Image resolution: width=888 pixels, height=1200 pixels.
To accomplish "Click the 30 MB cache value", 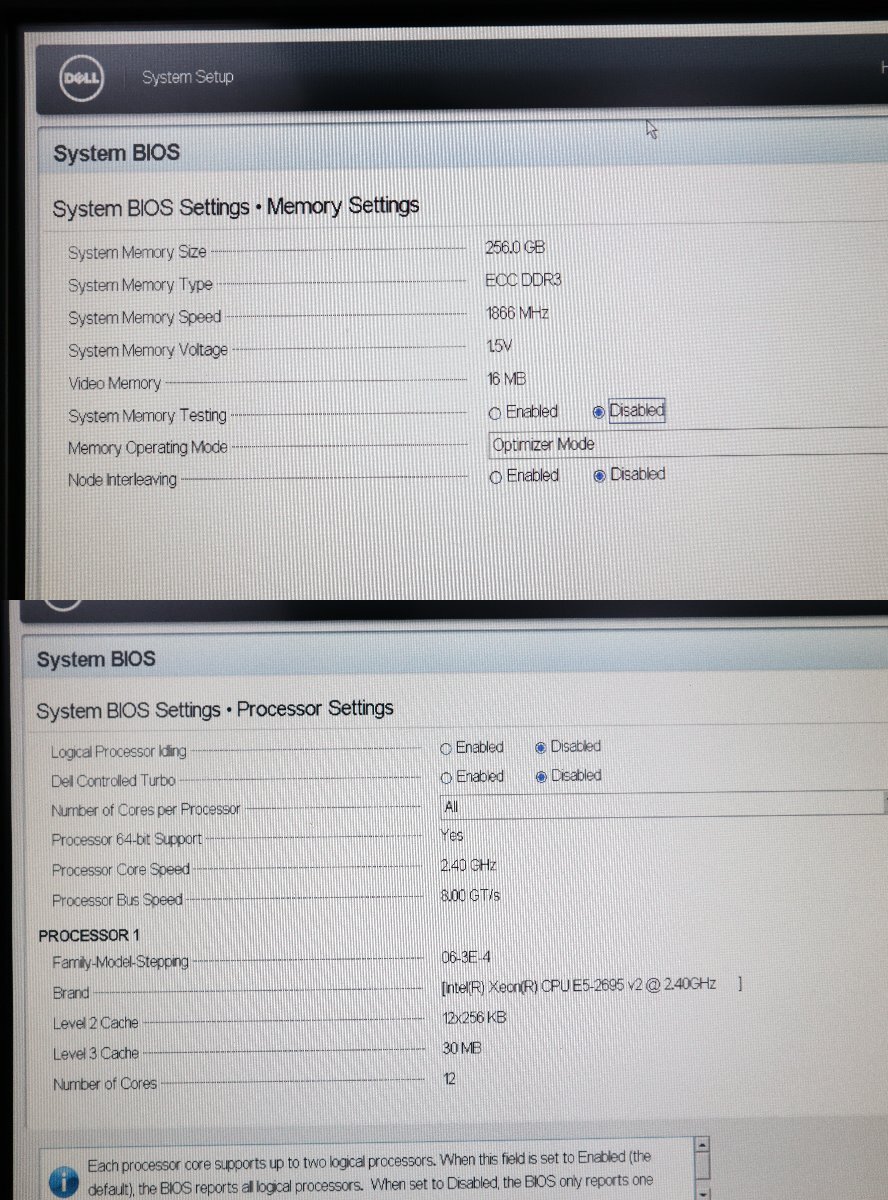I will coord(462,1049).
